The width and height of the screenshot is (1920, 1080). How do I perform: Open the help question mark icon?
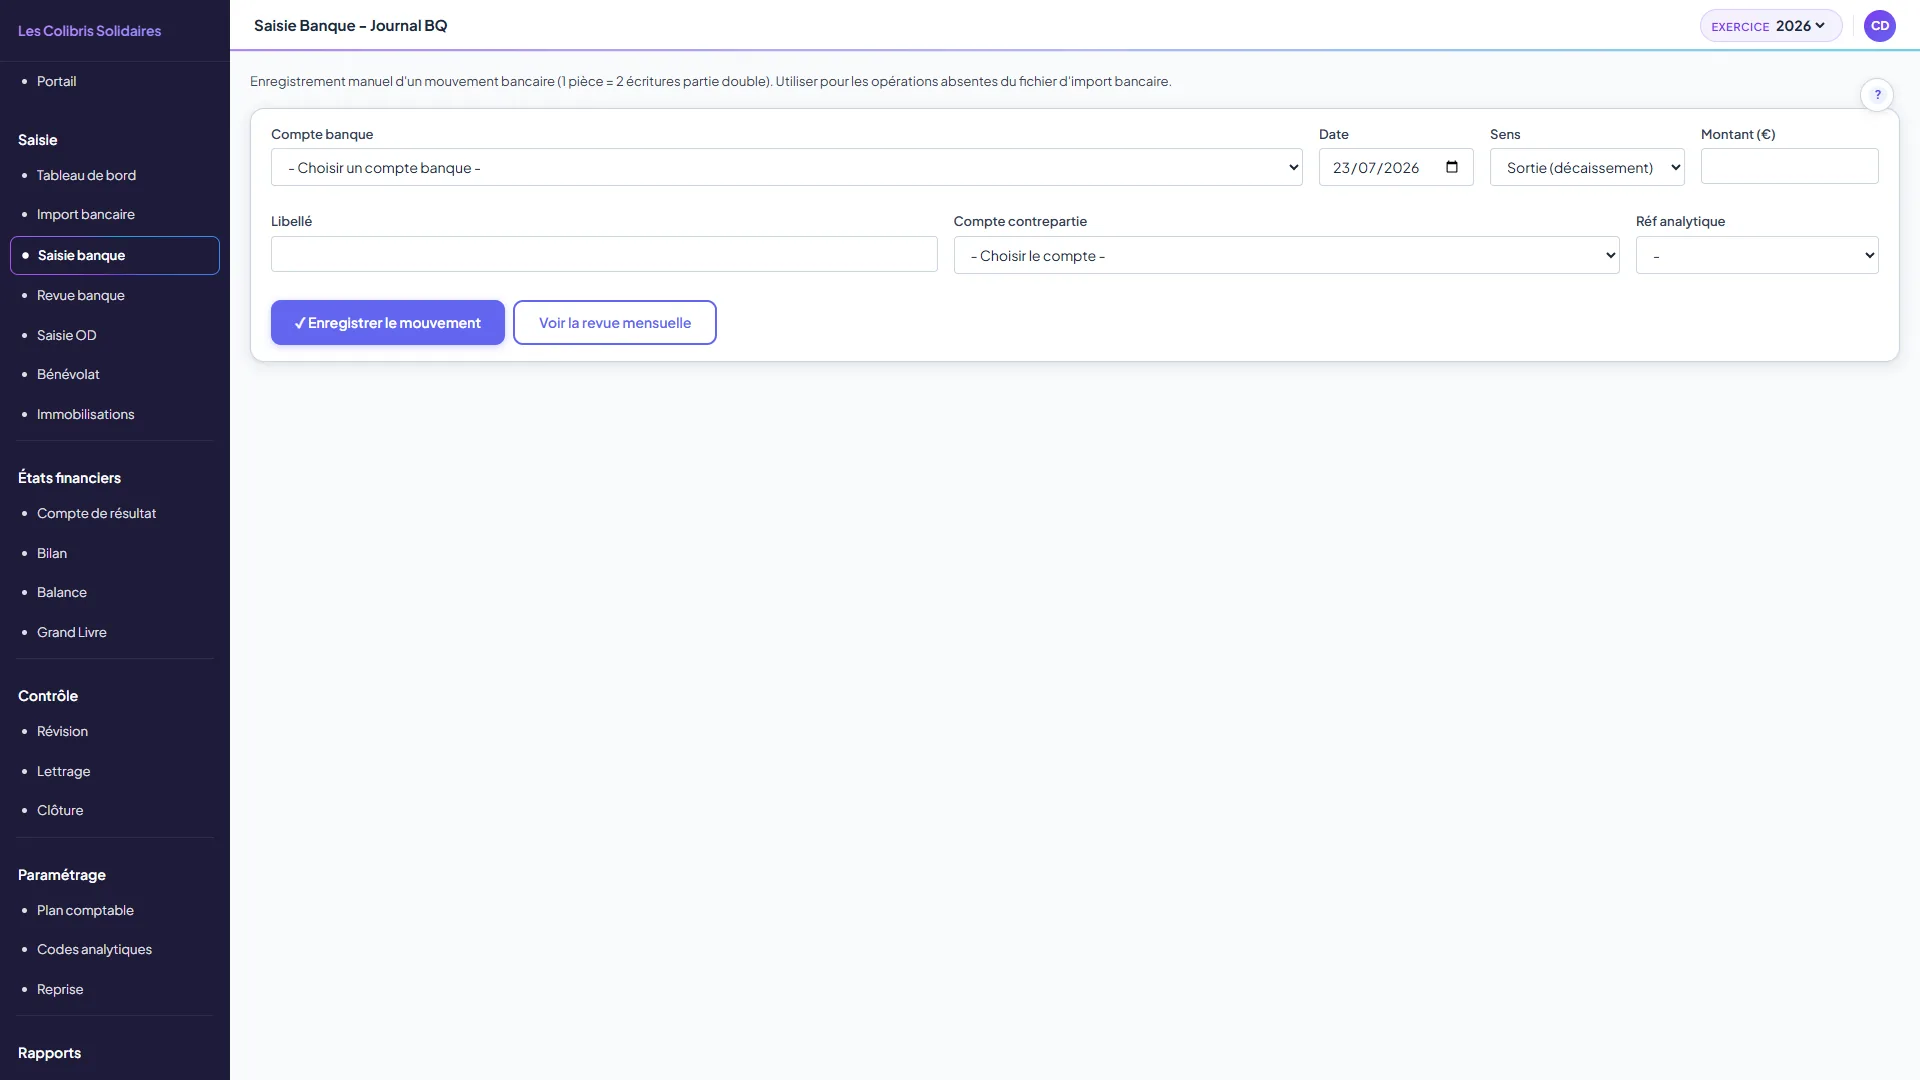tap(1877, 95)
